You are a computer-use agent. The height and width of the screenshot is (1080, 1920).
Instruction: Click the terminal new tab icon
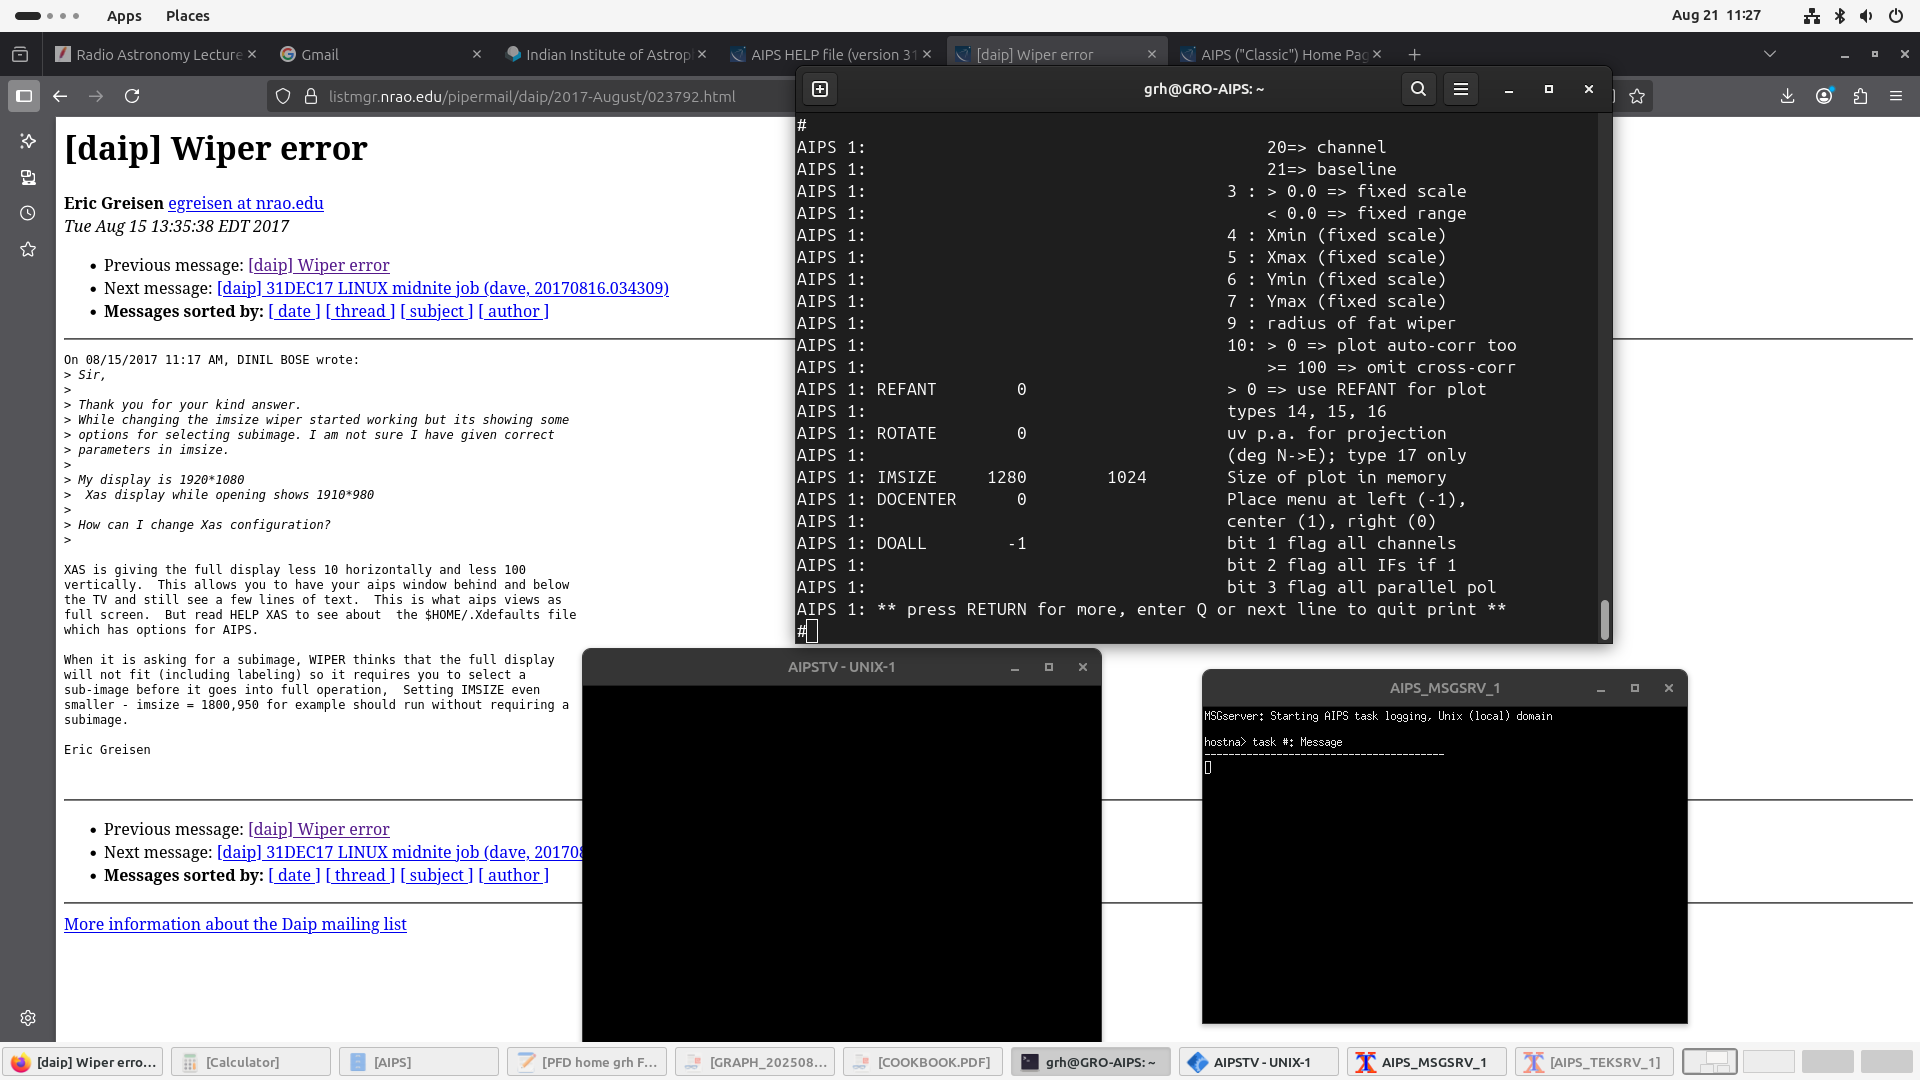pyautogui.click(x=820, y=89)
